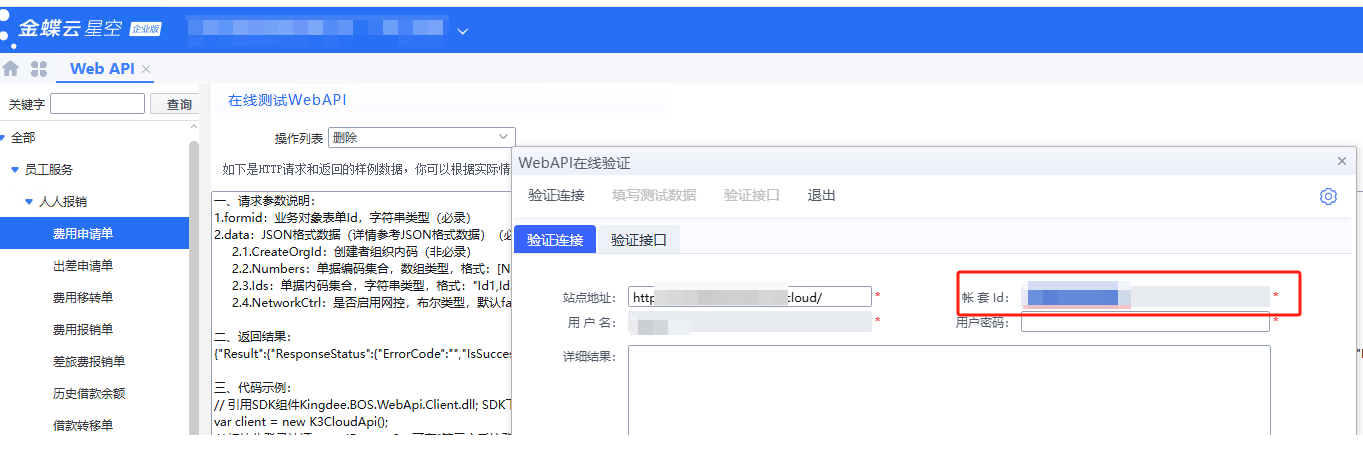Close the Web API tab
The image size is (1363, 461).
(x=146, y=69)
